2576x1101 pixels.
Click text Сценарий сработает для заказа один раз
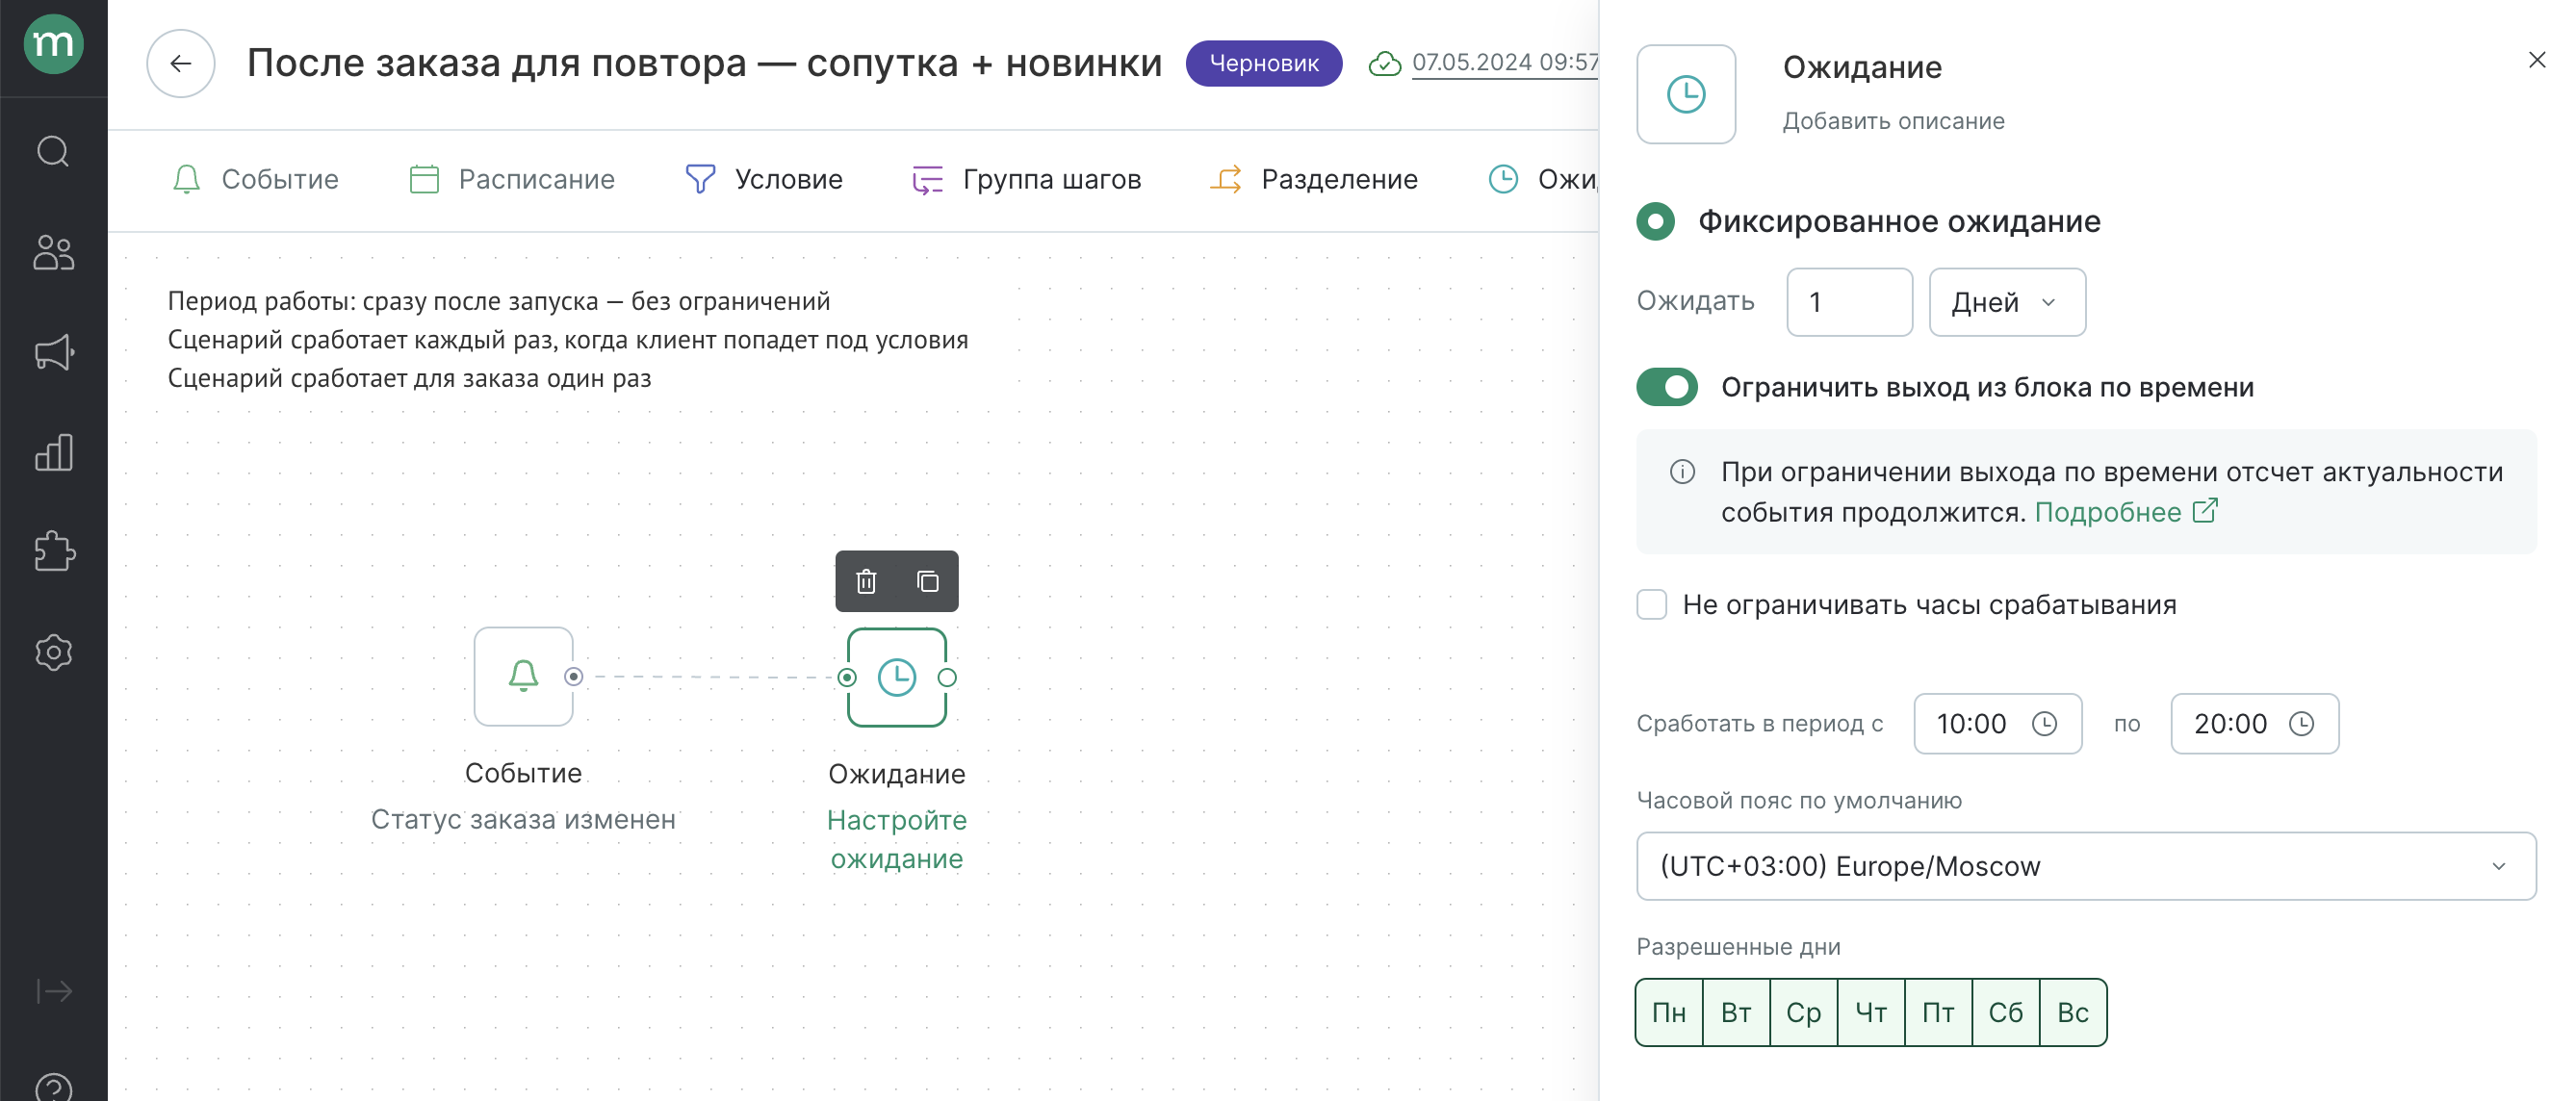coord(409,378)
